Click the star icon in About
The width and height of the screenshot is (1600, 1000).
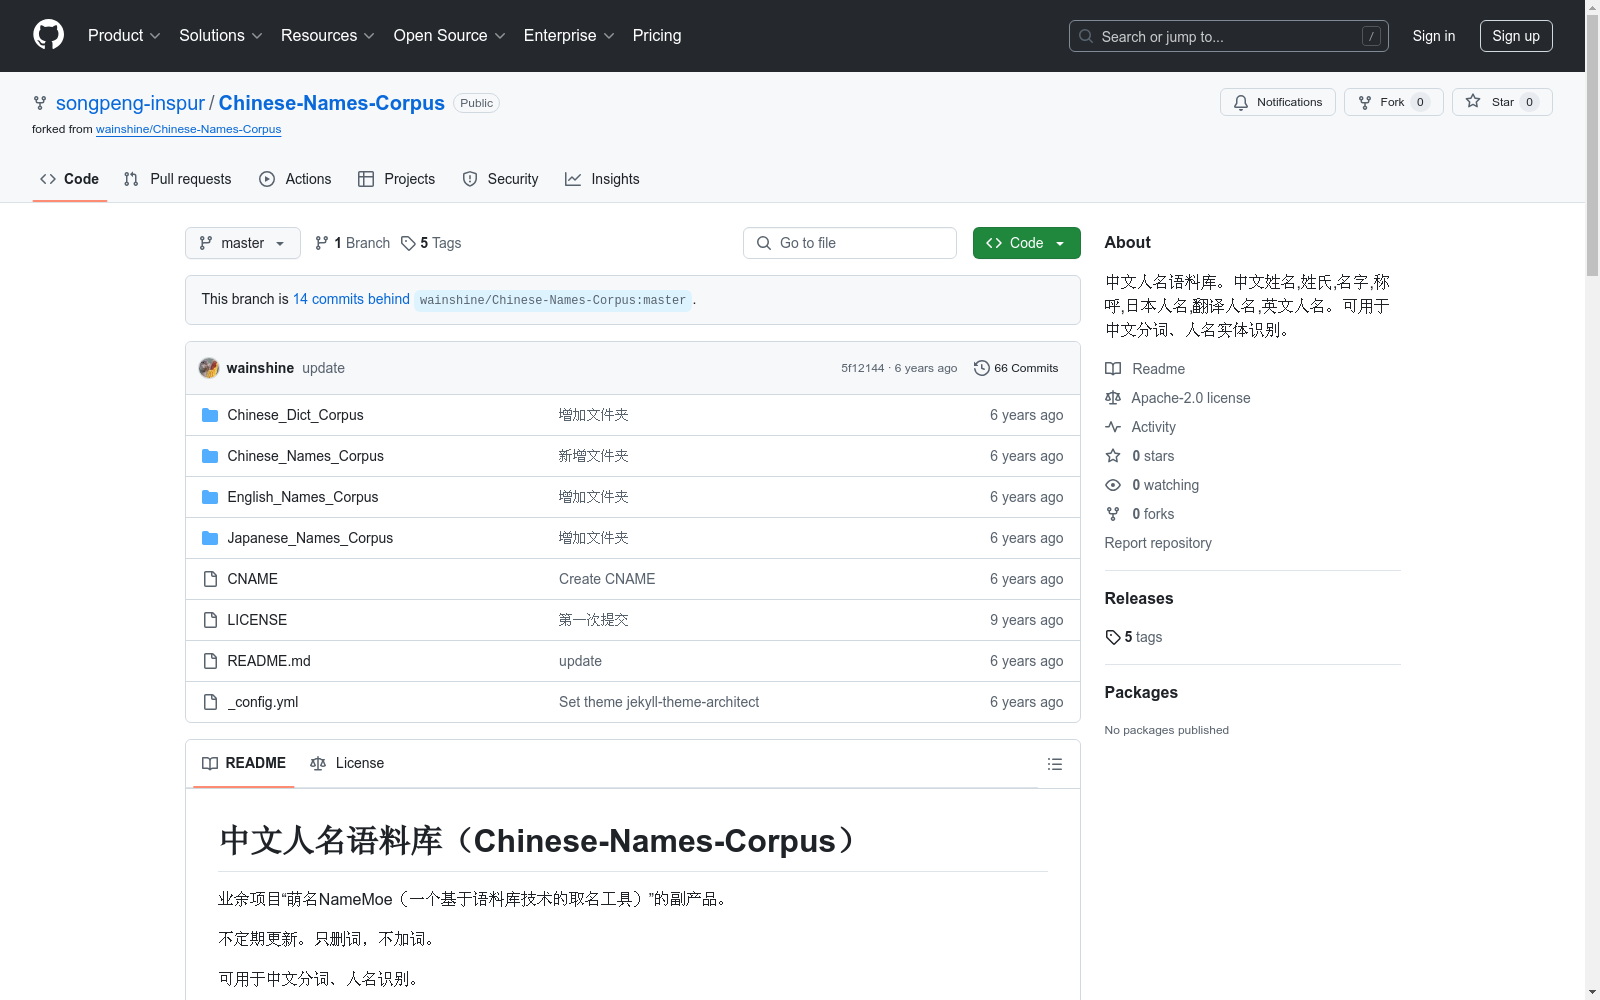(1113, 456)
